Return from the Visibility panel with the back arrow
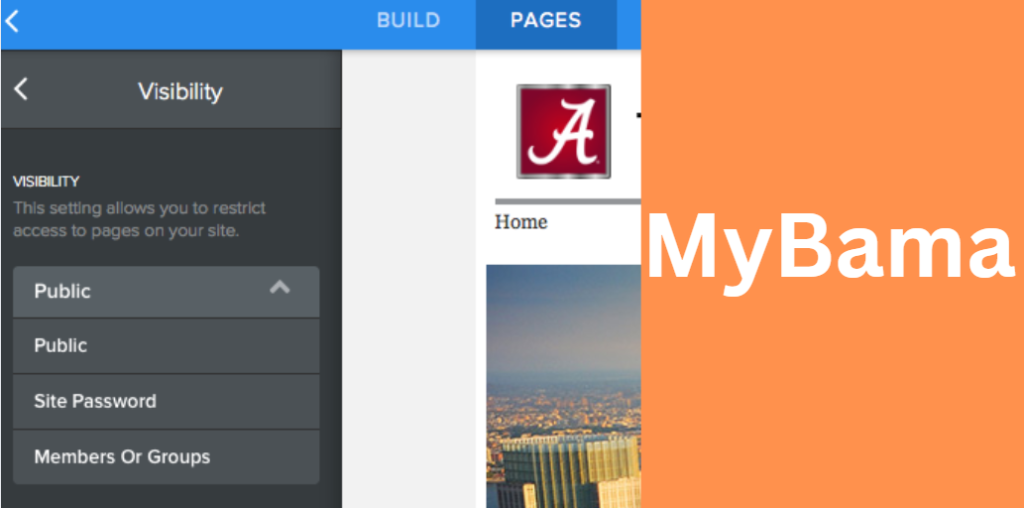The image size is (1024, 508). (21, 89)
